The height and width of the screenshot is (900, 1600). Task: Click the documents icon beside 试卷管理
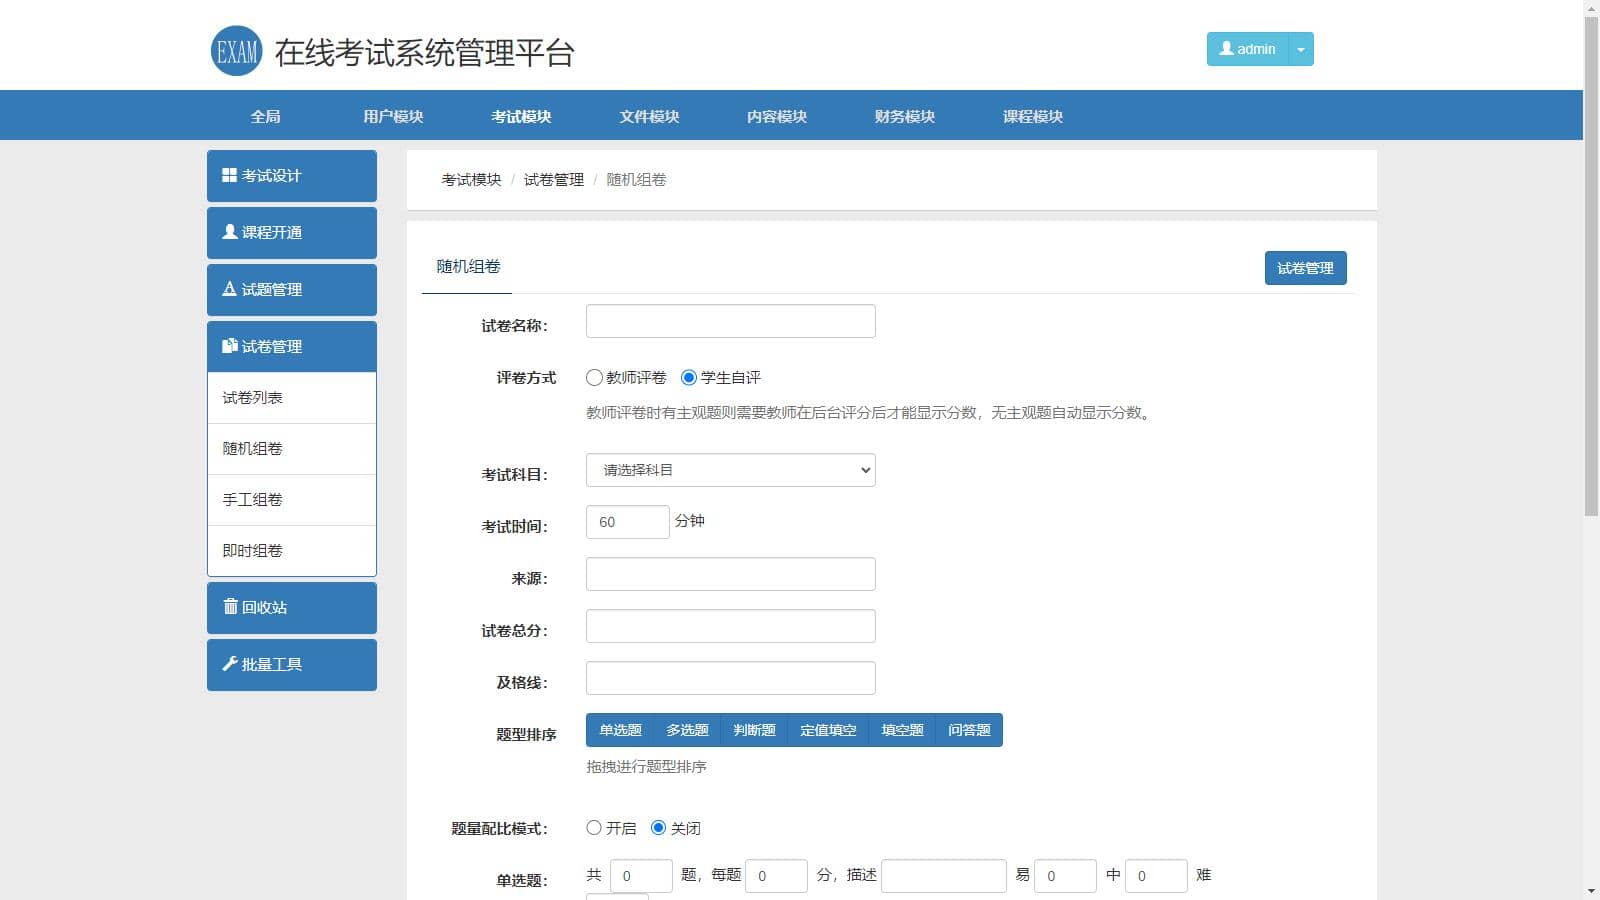tap(229, 346)
